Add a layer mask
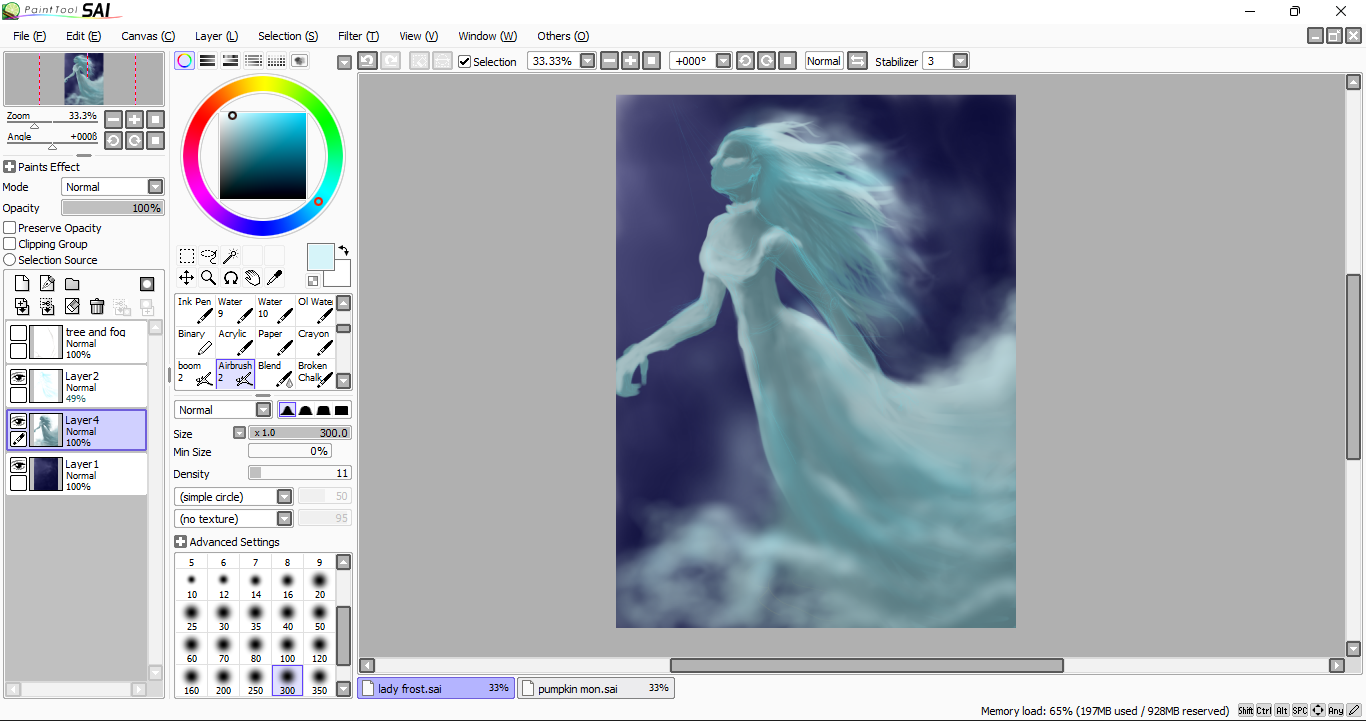 tap(147, 284)
